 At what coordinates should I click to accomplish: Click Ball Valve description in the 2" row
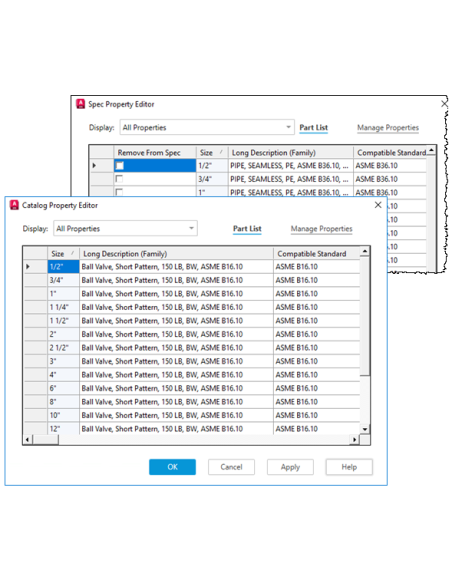(176, 334)
